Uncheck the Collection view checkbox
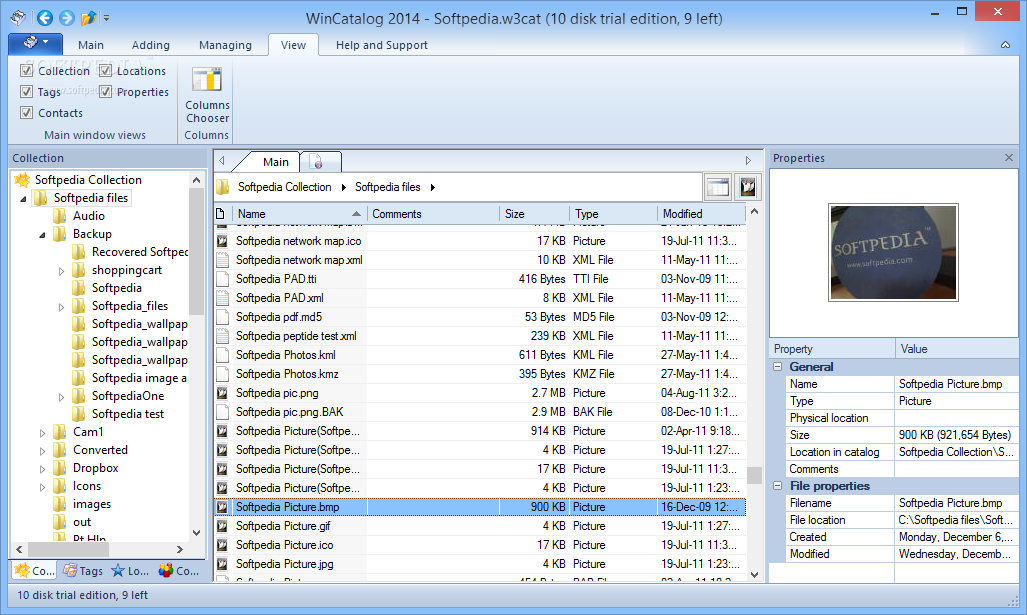Viewport: 1027px width, 615px height. pyautogui.click(x=27, y=70)
